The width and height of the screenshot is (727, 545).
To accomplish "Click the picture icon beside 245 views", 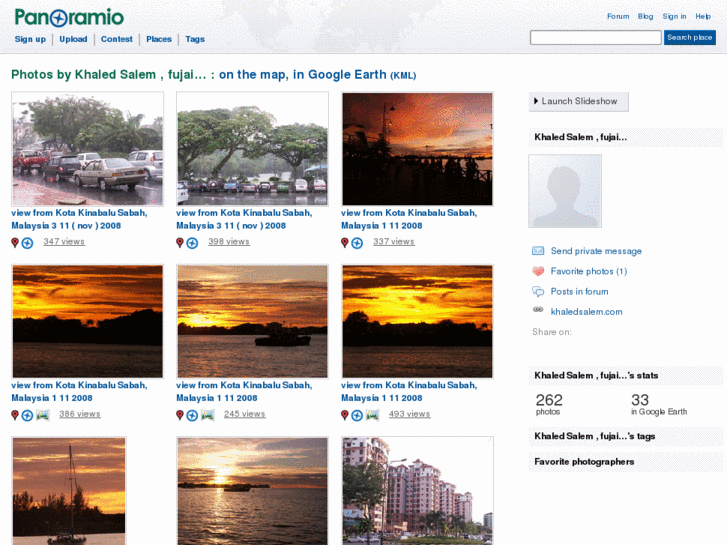I will pyautogui.click(x=208, y=415).
